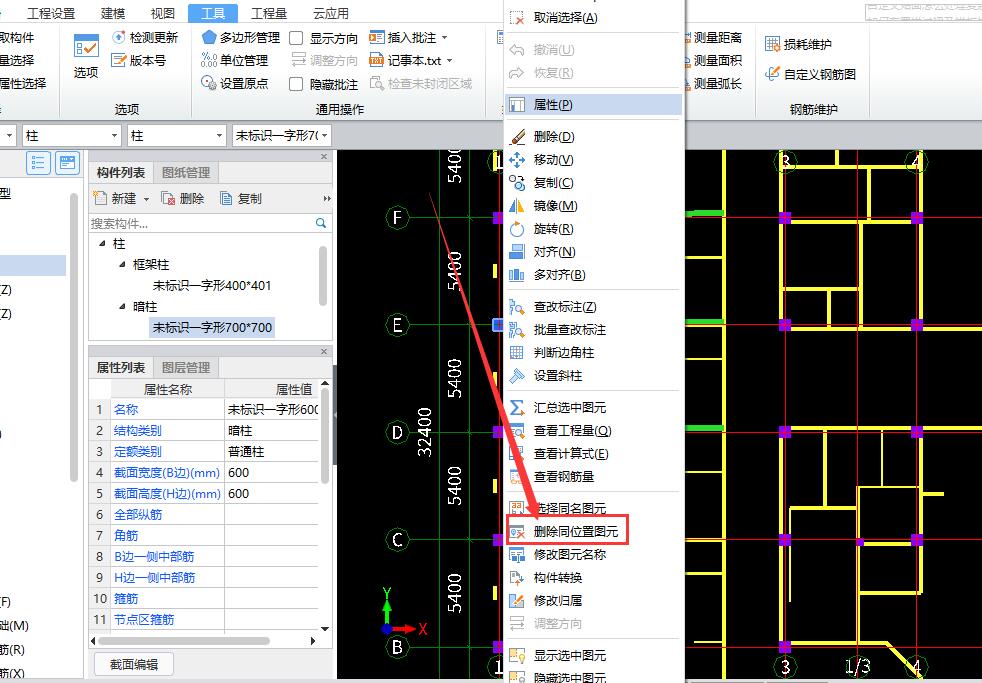This screenshot has height=683, width=982.
Task: Open 单位管理 unit management
Action: click(235, 60)
